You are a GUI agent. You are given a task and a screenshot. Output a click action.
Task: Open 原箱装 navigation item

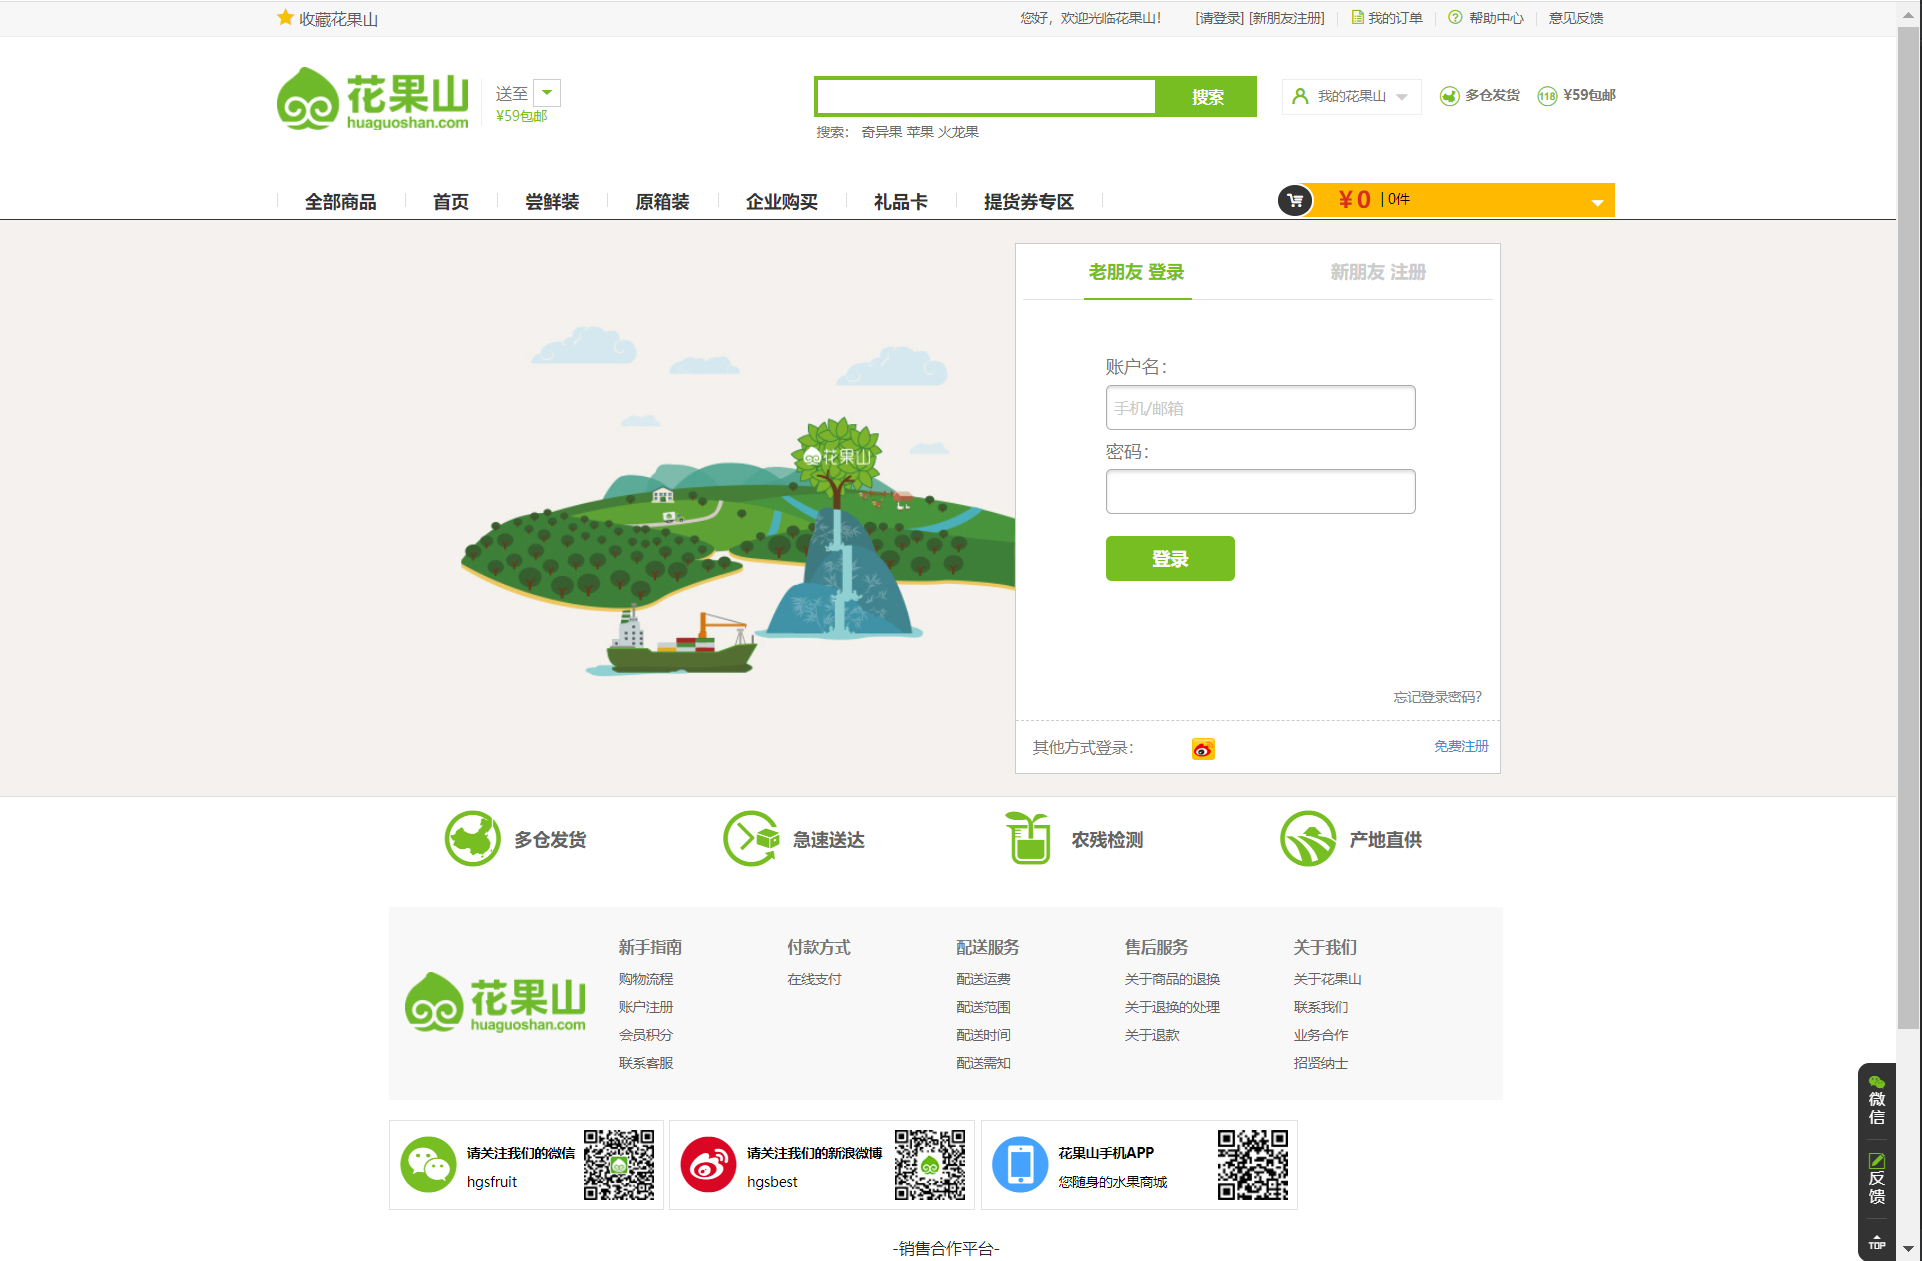[662, 202]
